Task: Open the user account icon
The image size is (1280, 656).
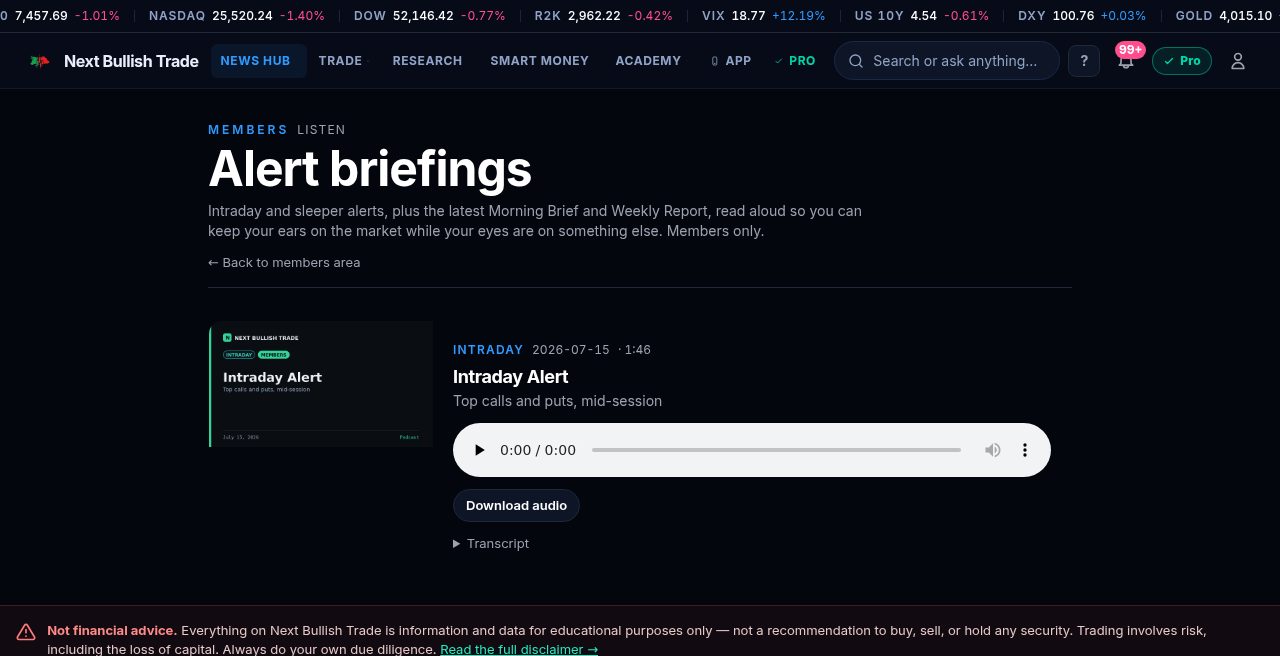Action: click(1237, 61)
